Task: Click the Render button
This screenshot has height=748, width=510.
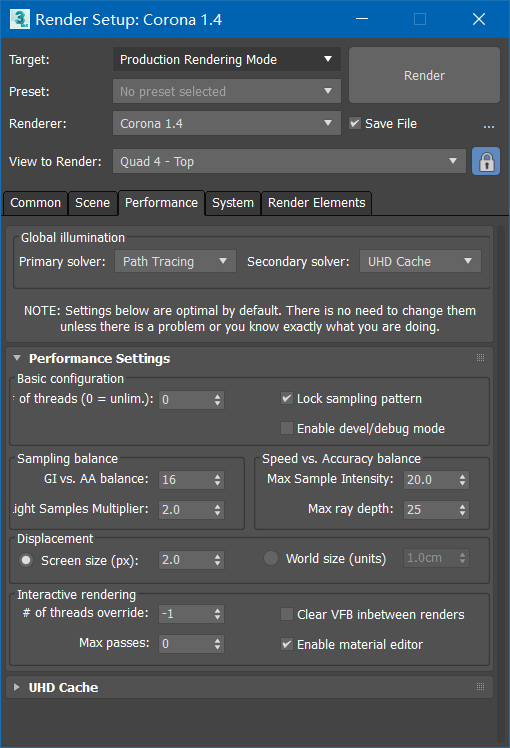Action: (x=424, y=75)
